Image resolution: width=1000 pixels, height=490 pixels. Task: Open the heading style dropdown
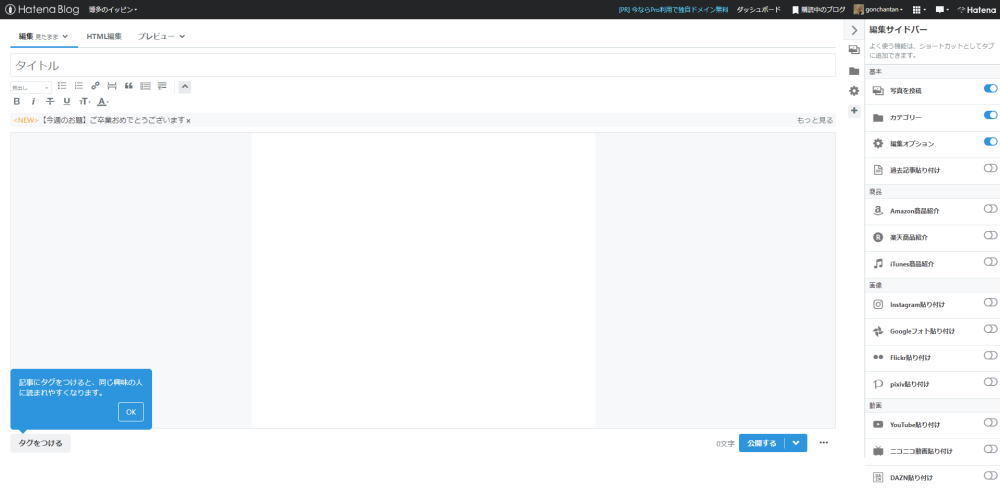pyautogui.click(x=31, y=87)
